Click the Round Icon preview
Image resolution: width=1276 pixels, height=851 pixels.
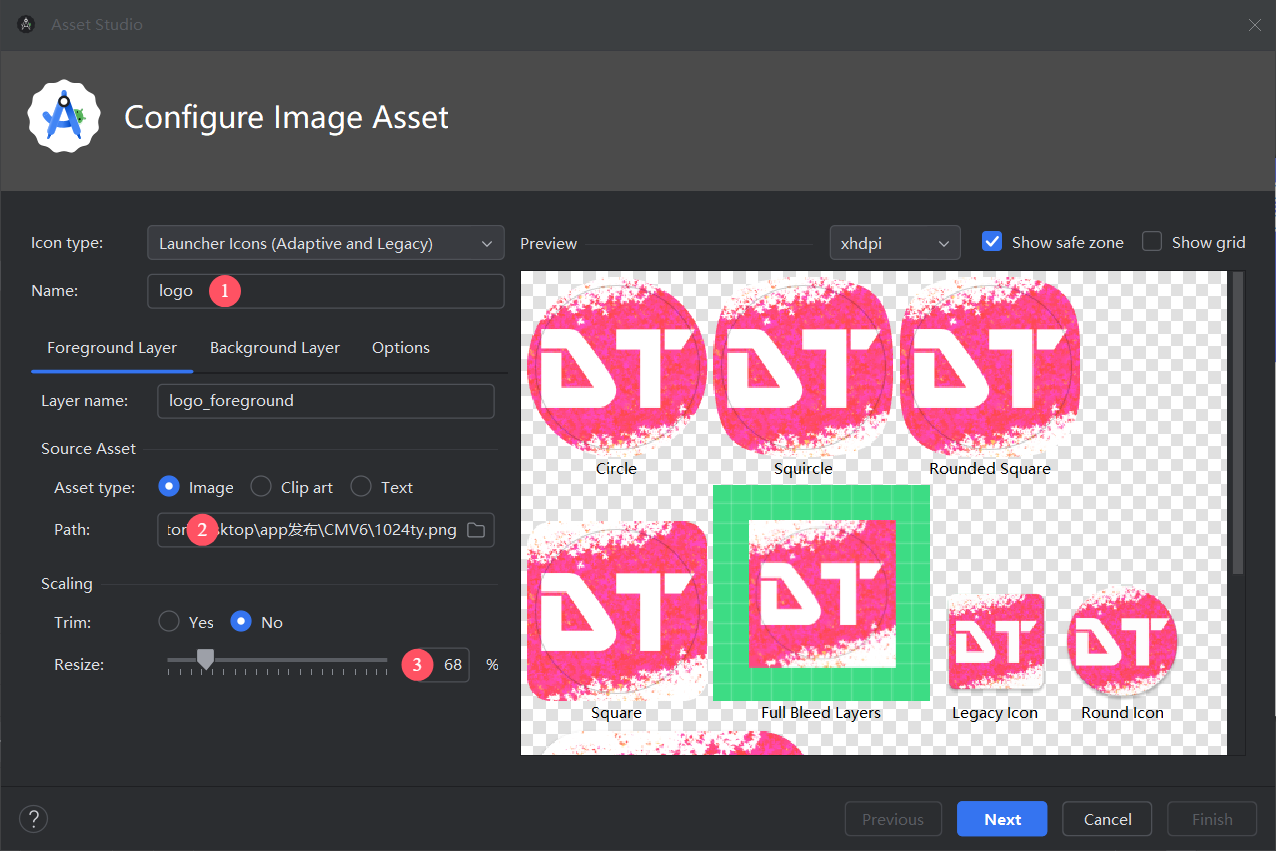pos(1122,642)
